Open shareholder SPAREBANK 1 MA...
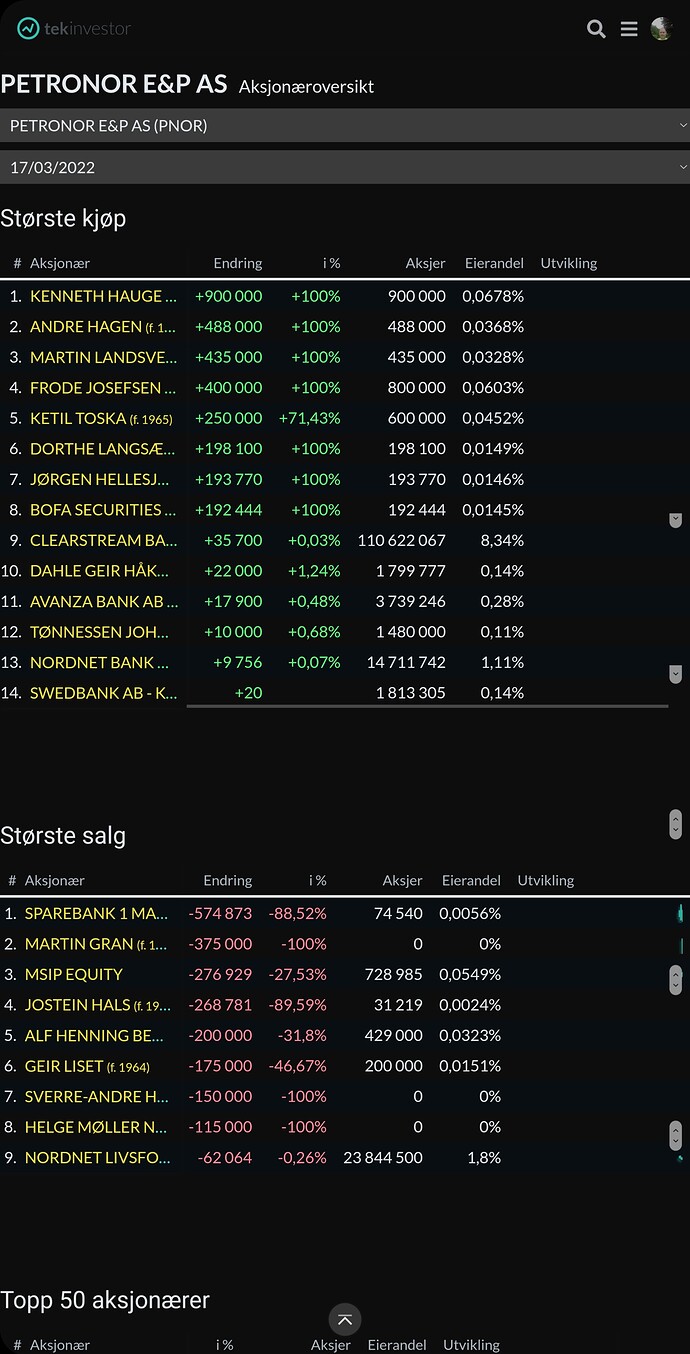Image resolution: width=690 pixels, height=1354 pixels. coord(97,913)
